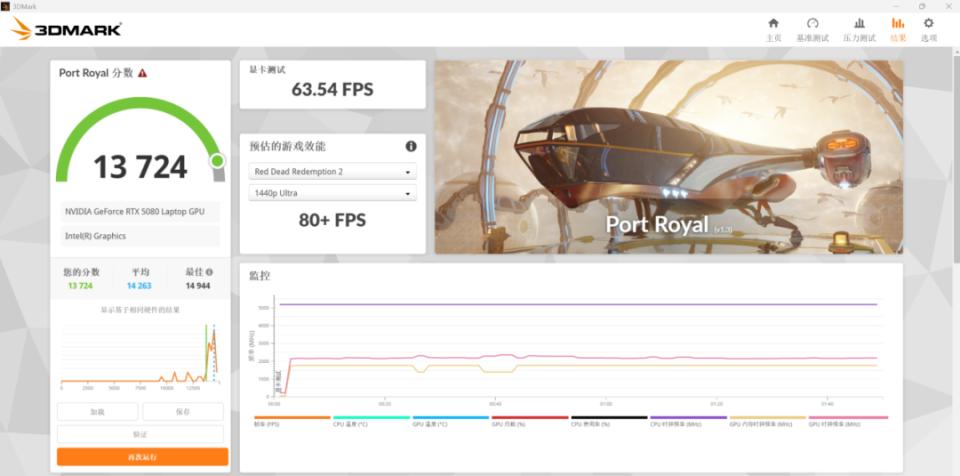
Task: Click the 80+ FPS estimate text
Action: pyautogui.click(x=332, y=220)
